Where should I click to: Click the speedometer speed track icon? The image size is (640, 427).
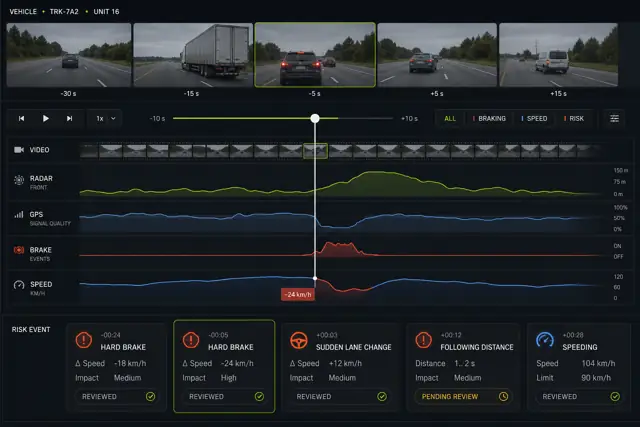(x=19, y=285)
